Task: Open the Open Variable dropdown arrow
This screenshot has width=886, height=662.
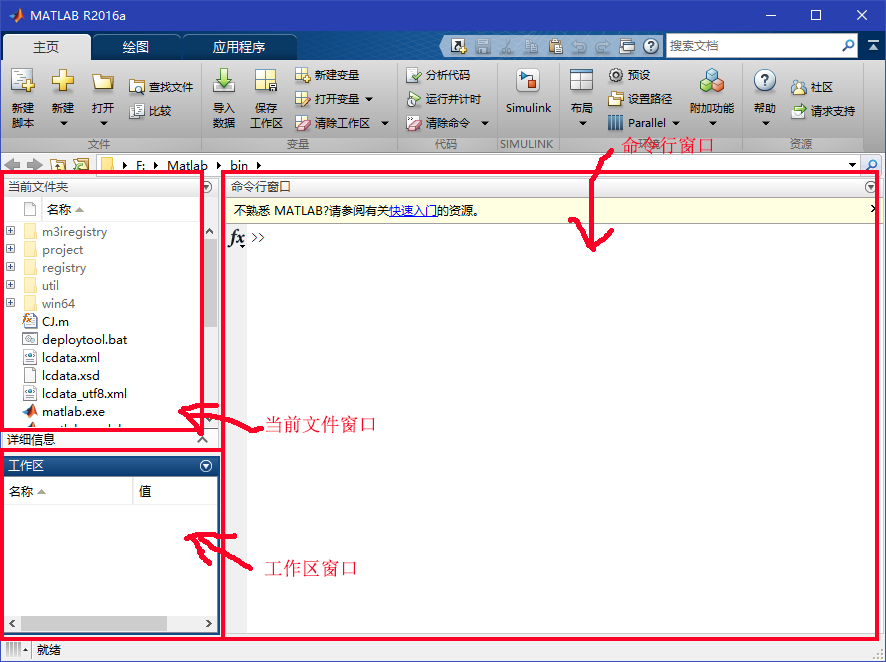Action: coord(369,99)
